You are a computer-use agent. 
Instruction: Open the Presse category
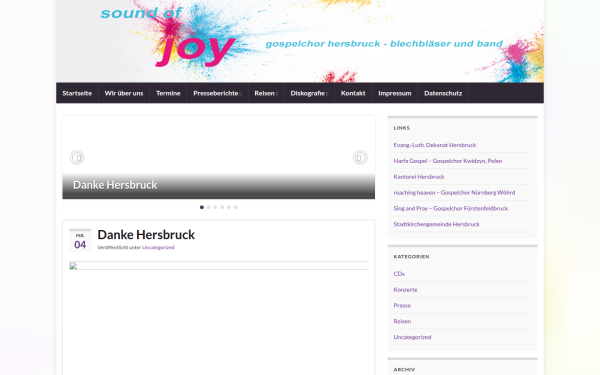coord(402,306)
